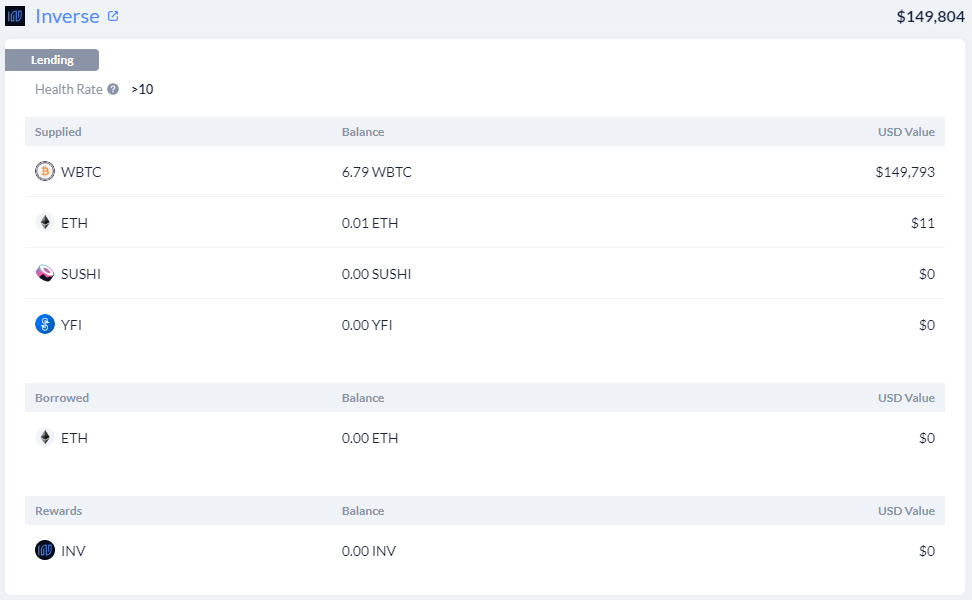
Task: Click the Health Rate help question icon
Action: 113,89
